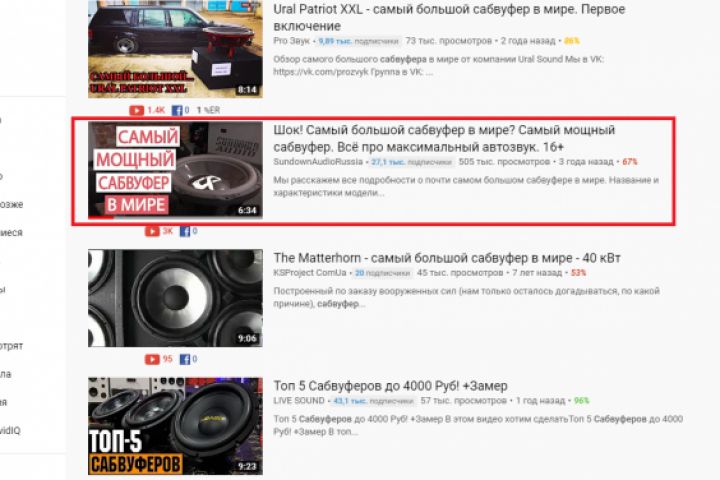Click YouTube icon showing 1.4K count
Screen dimensions: 720x480
(136, 110)
